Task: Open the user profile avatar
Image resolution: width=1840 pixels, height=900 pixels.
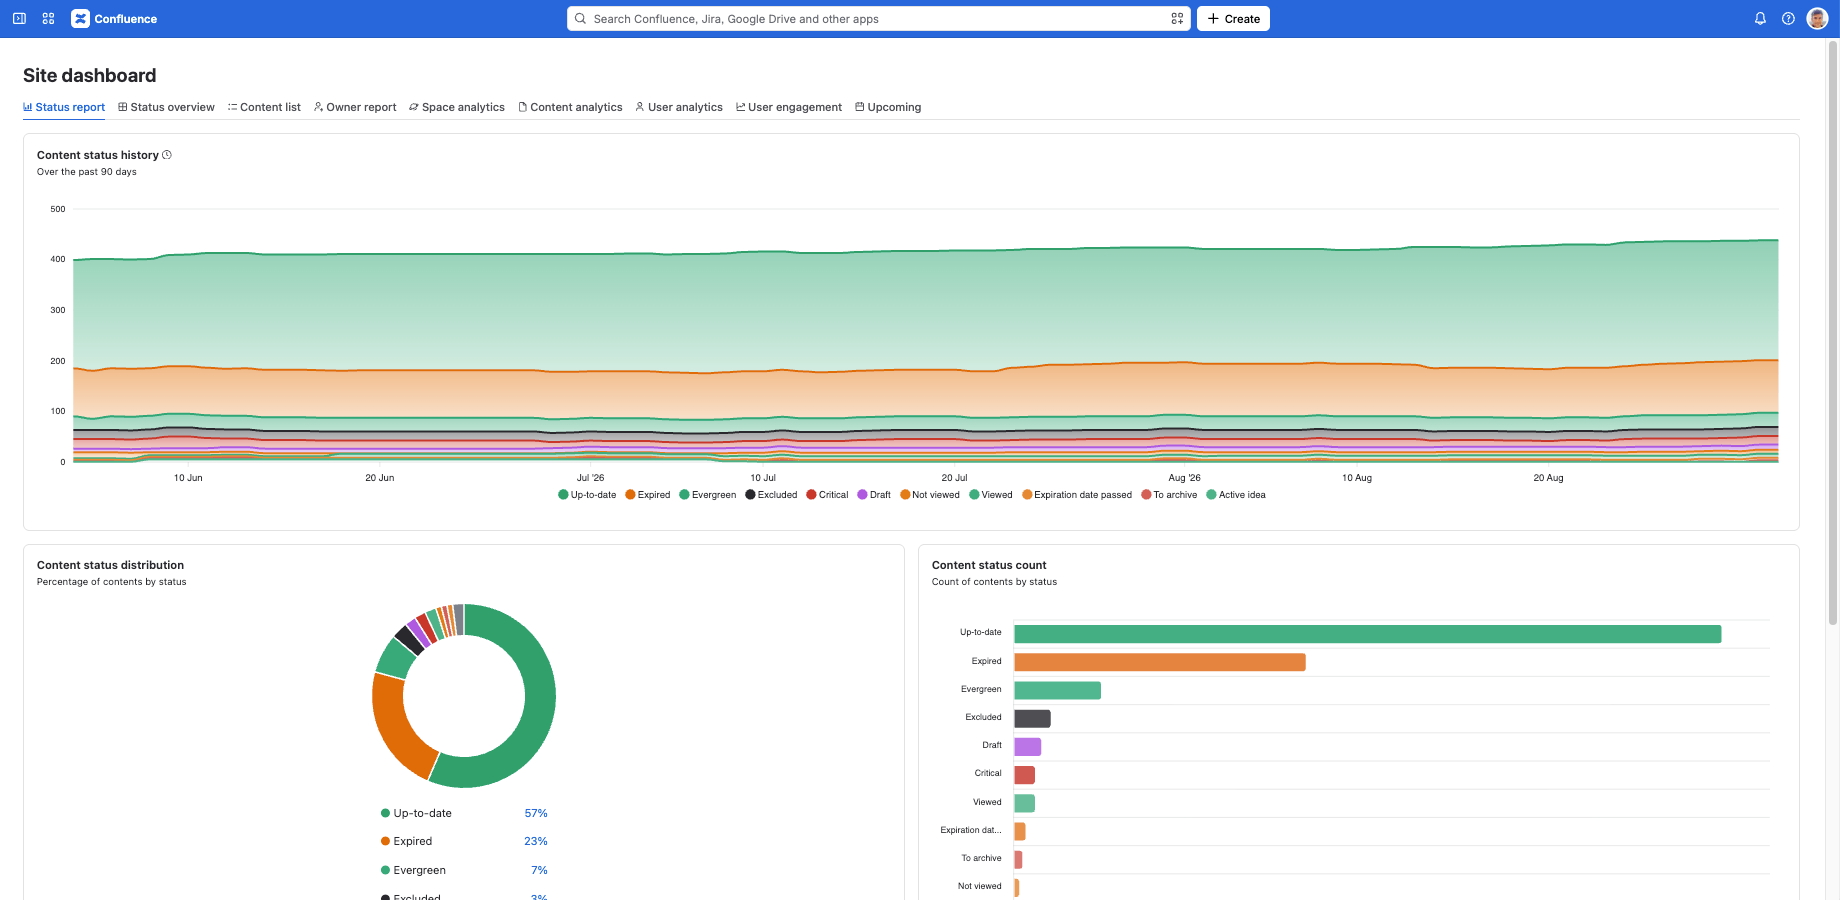Action: pos(1818,19)
